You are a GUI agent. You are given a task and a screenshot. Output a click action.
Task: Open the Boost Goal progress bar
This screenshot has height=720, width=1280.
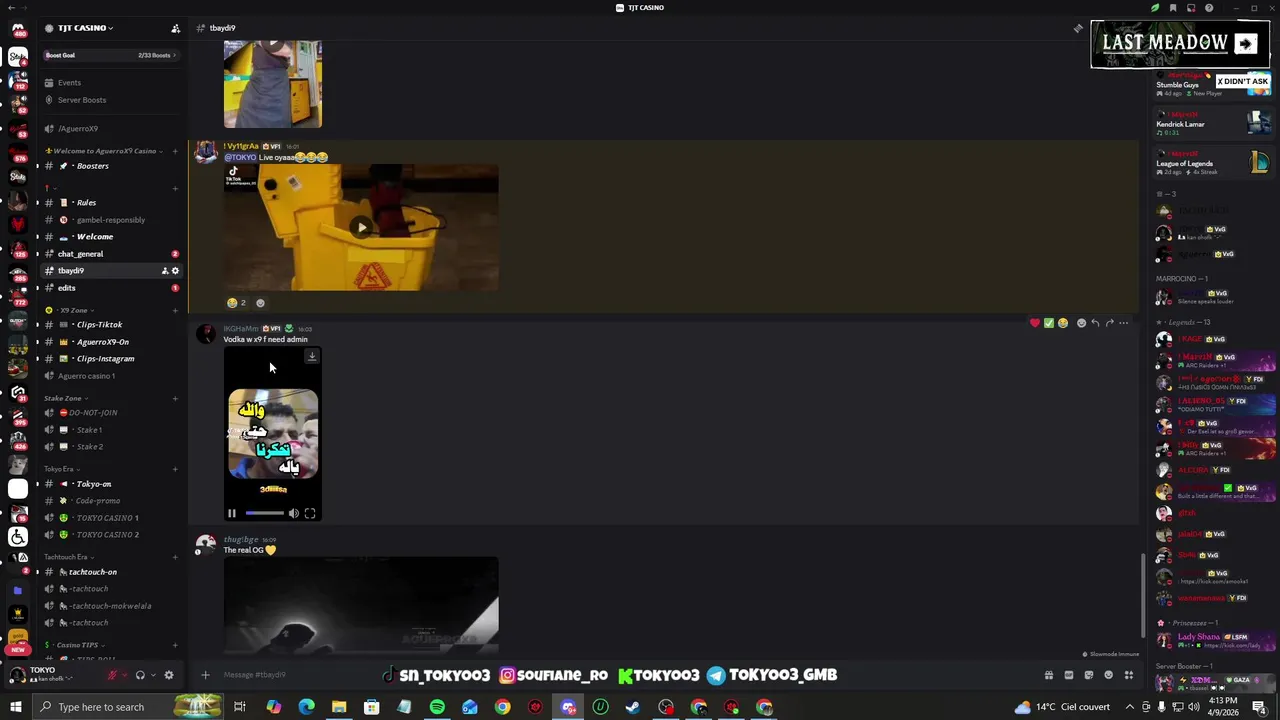[110, 55]
